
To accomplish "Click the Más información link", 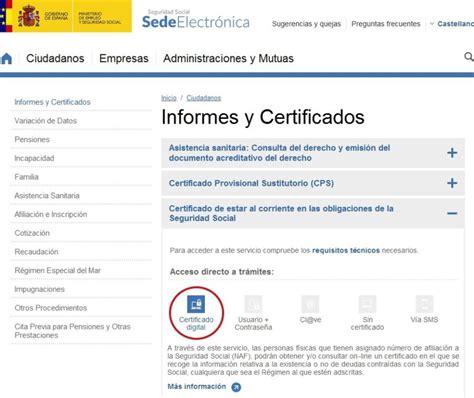I will (197, 386).
